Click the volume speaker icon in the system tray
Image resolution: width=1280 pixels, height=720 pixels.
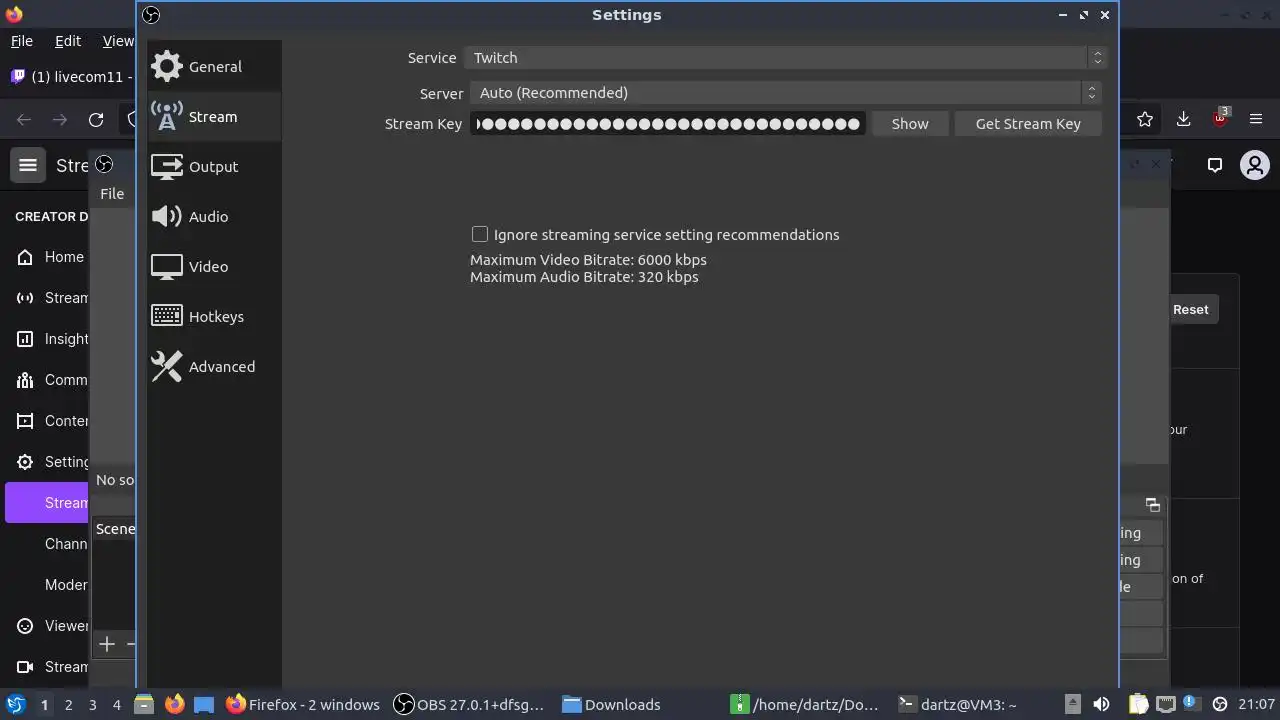[x=1101, y=704]
